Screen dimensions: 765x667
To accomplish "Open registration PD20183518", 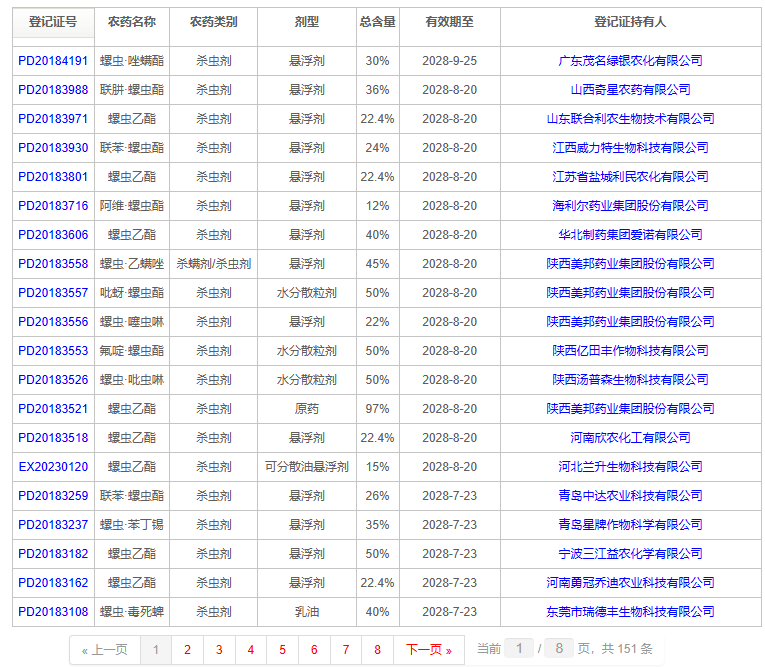I will point(53,438).
